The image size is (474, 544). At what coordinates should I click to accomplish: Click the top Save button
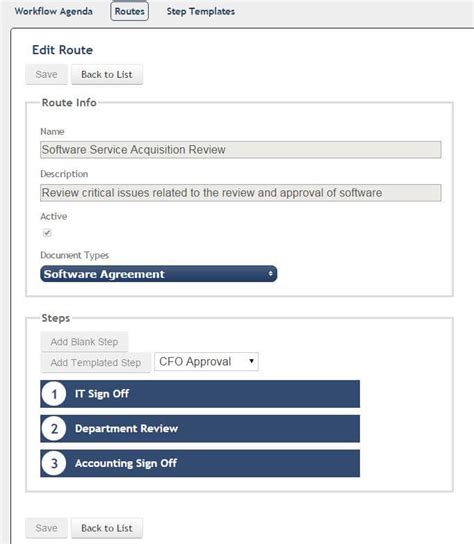pos(46,74)
